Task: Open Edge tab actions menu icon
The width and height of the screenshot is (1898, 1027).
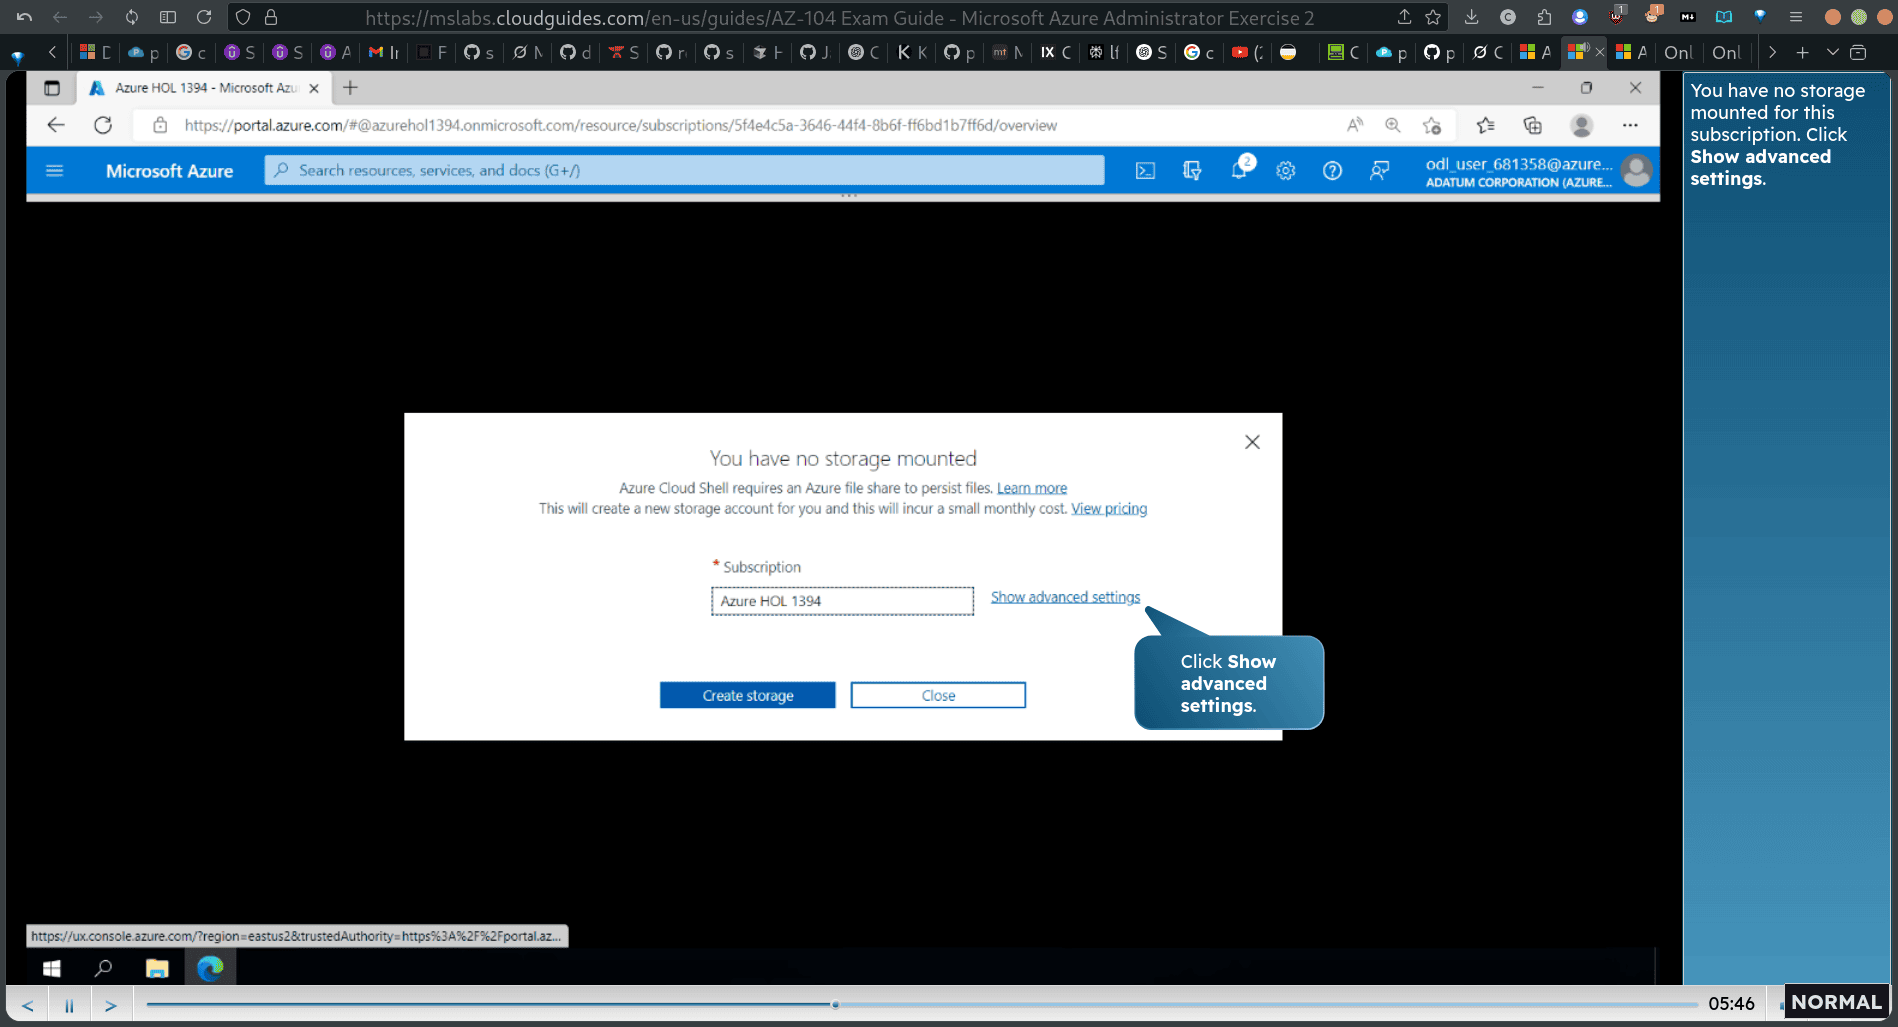Action: [52, 88]
